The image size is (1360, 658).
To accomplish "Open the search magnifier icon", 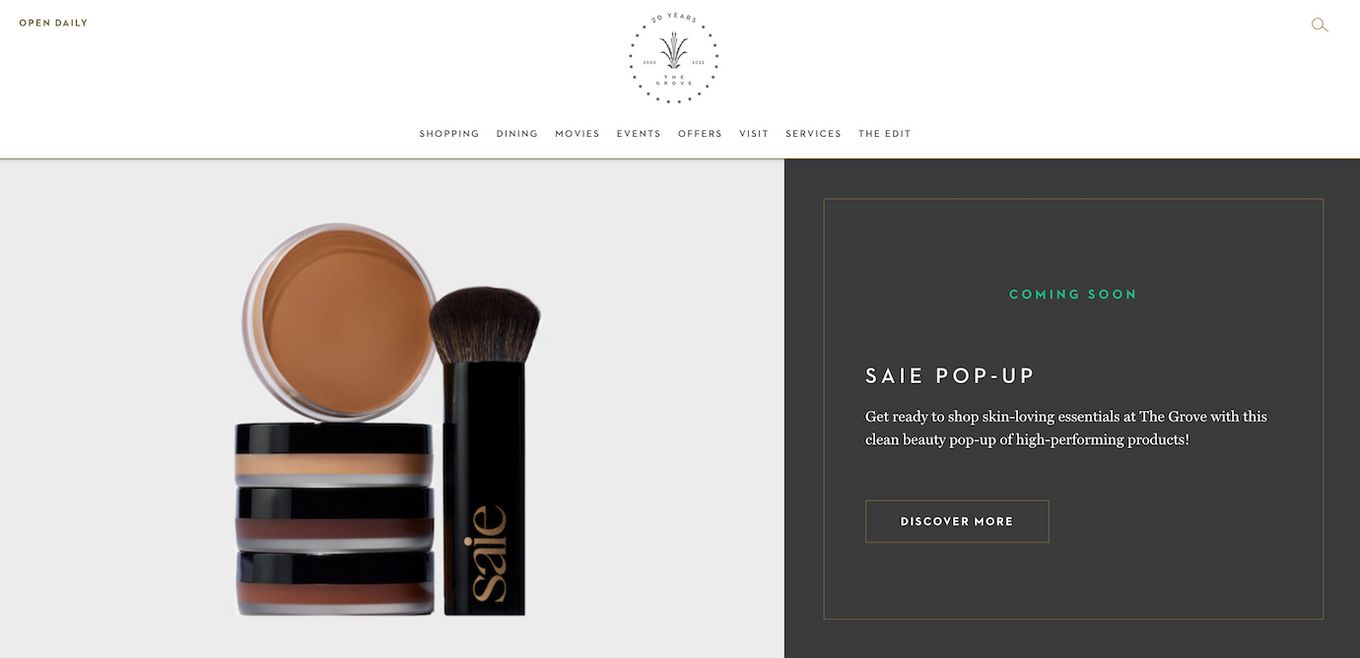I will point(1319,25).
